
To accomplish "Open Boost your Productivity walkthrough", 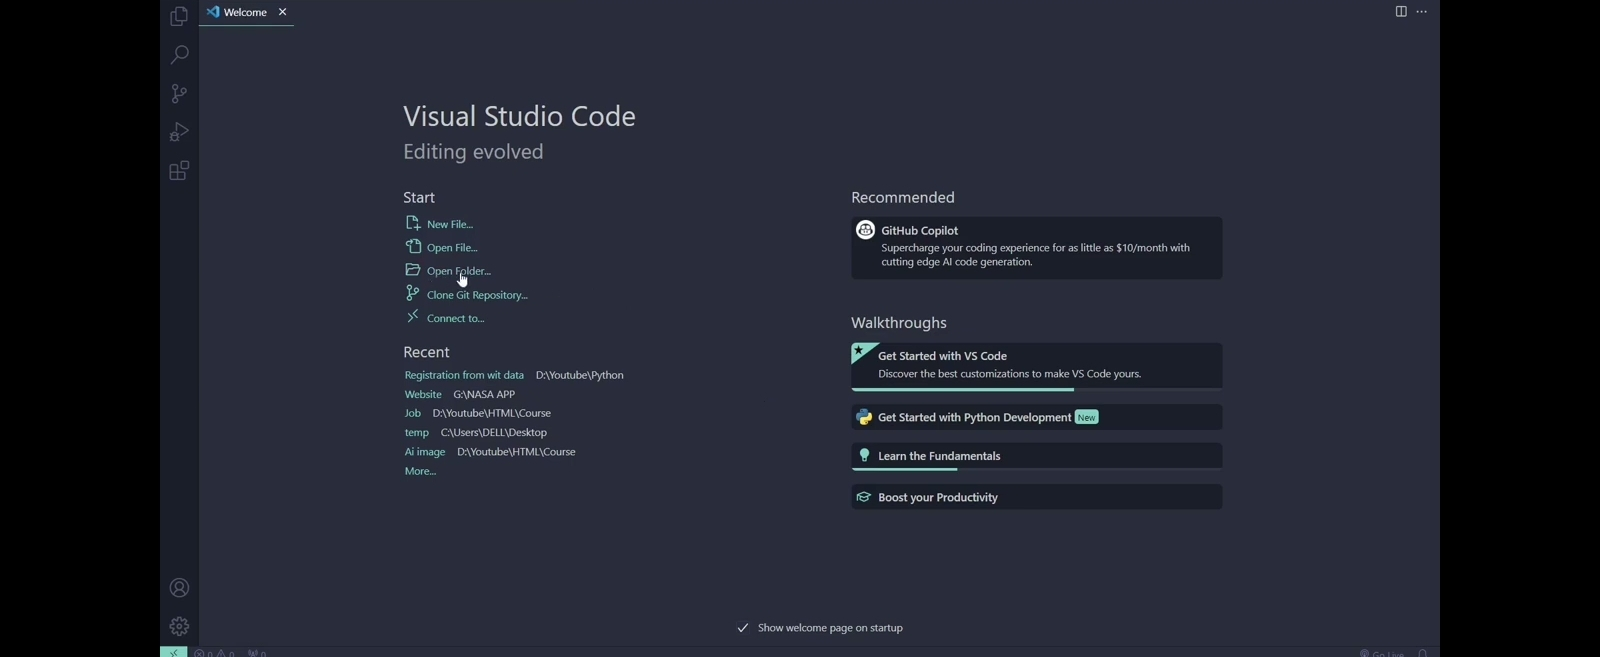I will tap(1036, 497).
